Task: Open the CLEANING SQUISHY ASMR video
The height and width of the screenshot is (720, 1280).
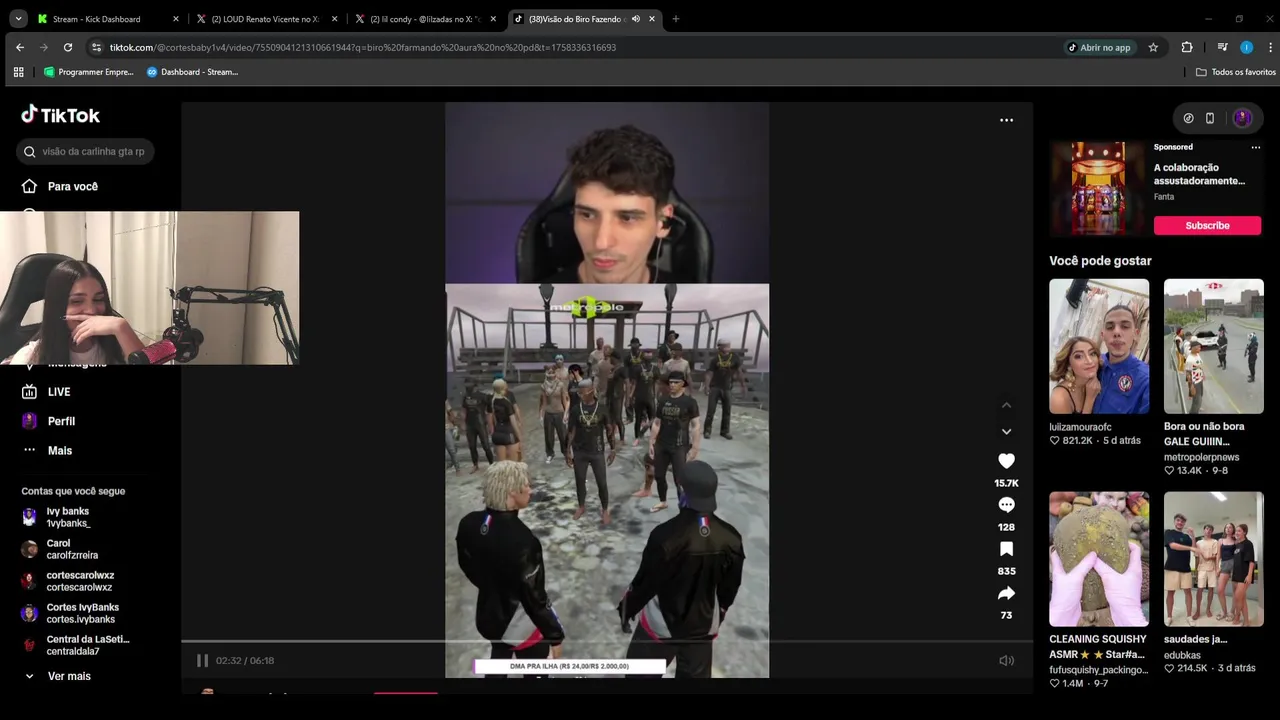Action: tap(1099, 559)
